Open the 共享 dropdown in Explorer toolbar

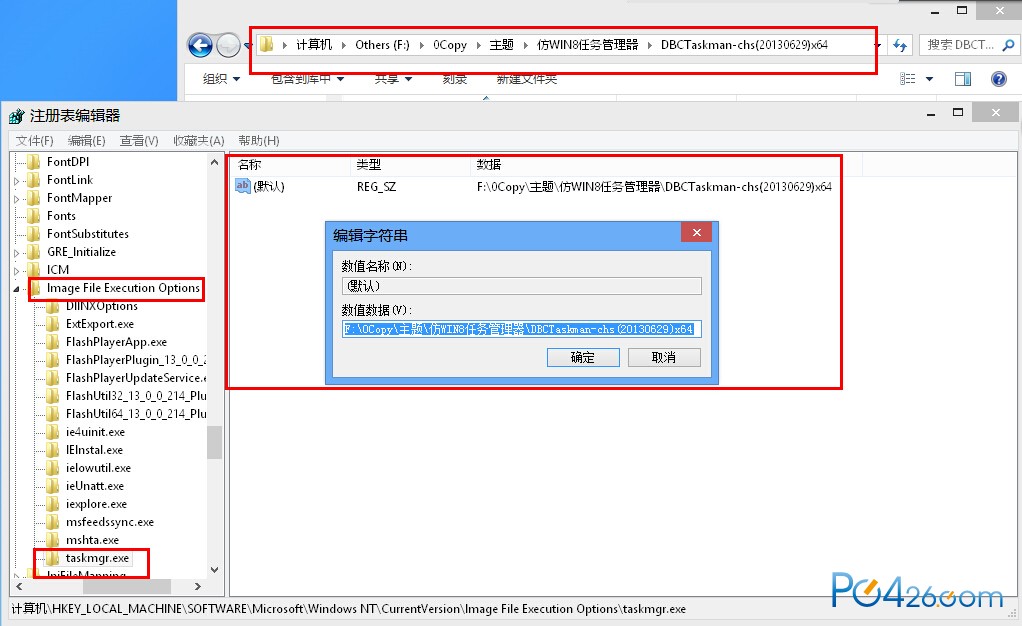[393, 79]
